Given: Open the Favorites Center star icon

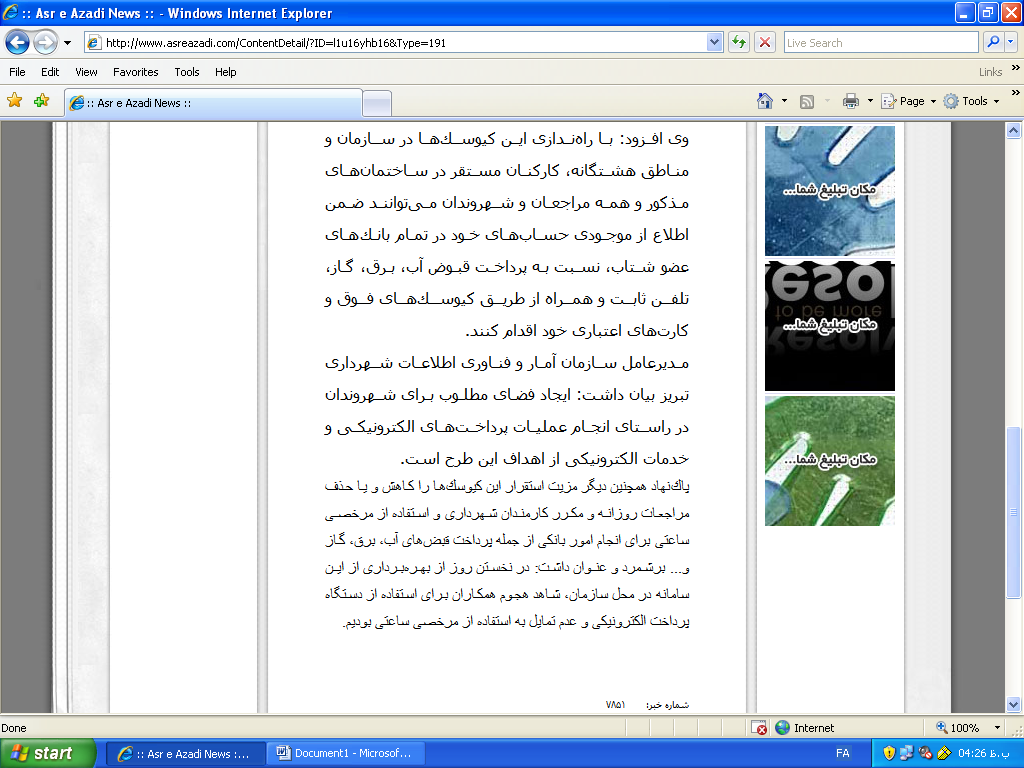Looking at the screenshot, I should [15, 101].
